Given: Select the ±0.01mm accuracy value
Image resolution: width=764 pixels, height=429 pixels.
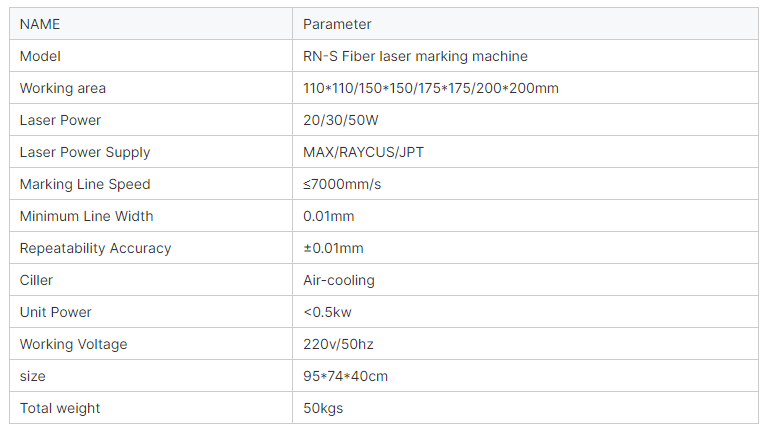Looking at the screenshot, I should point(333,248).
